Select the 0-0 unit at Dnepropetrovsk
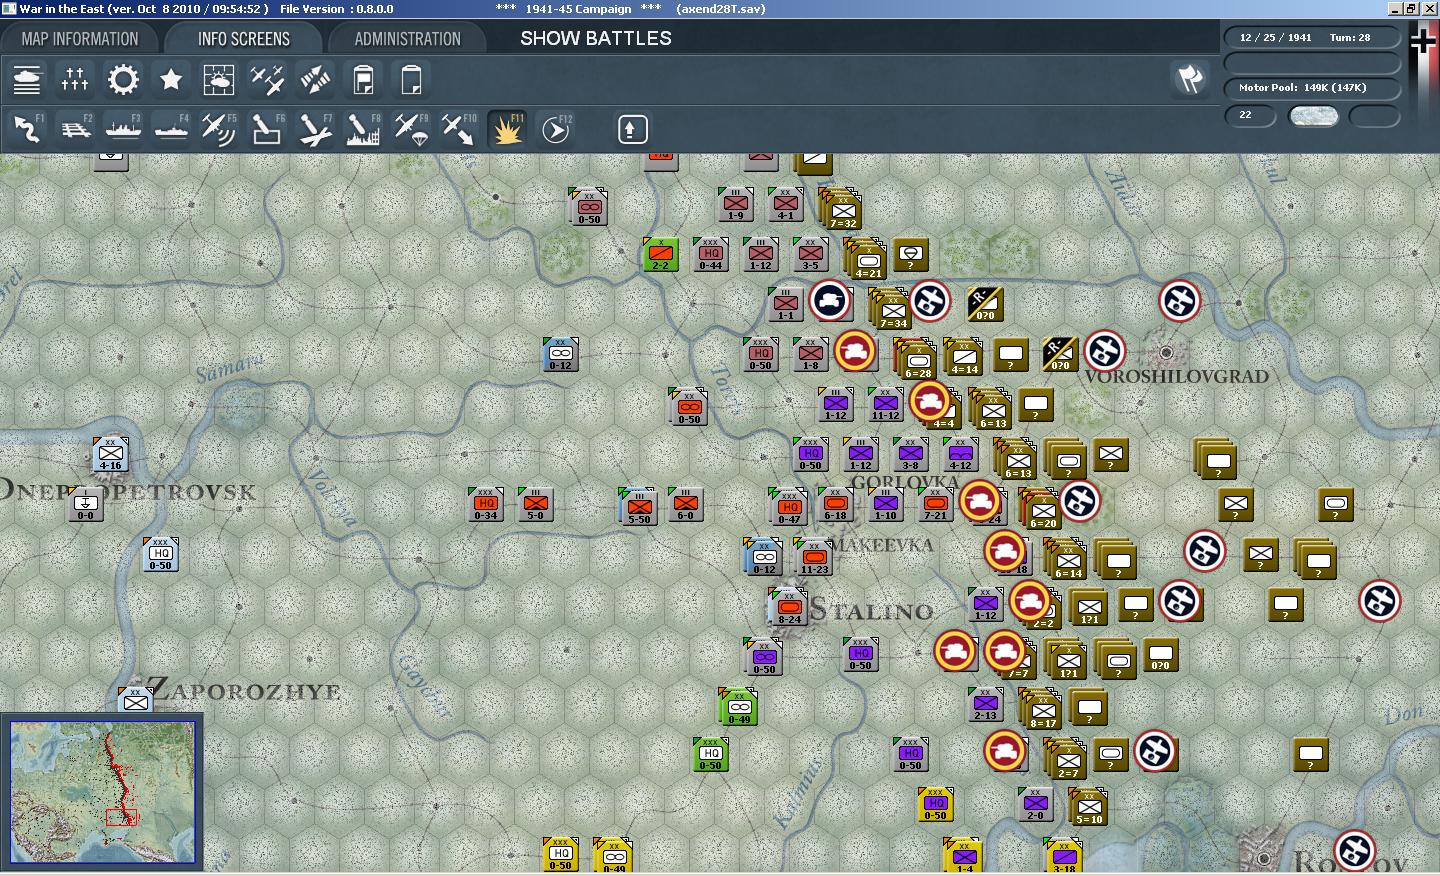Image resolution: width=1440 pixels, height=876 pixels. [86, 504]
